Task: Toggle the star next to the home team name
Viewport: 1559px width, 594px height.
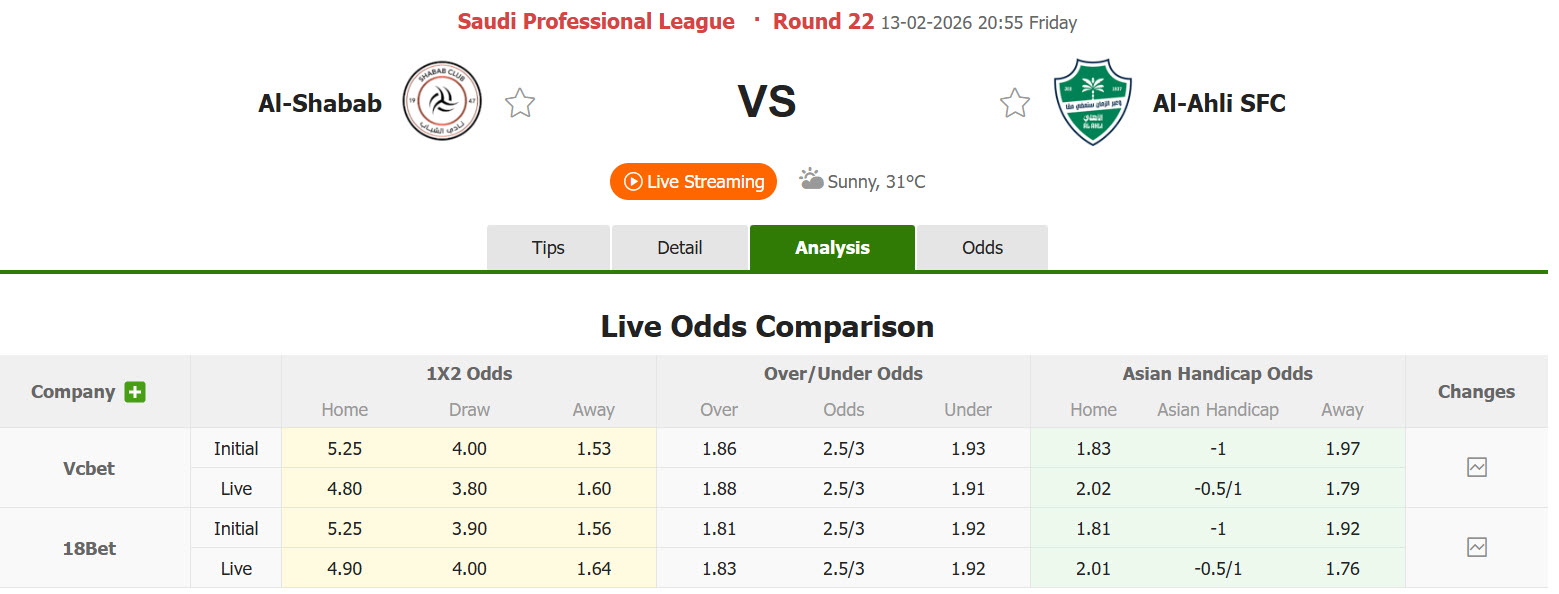Action: (x=519, y=102)
